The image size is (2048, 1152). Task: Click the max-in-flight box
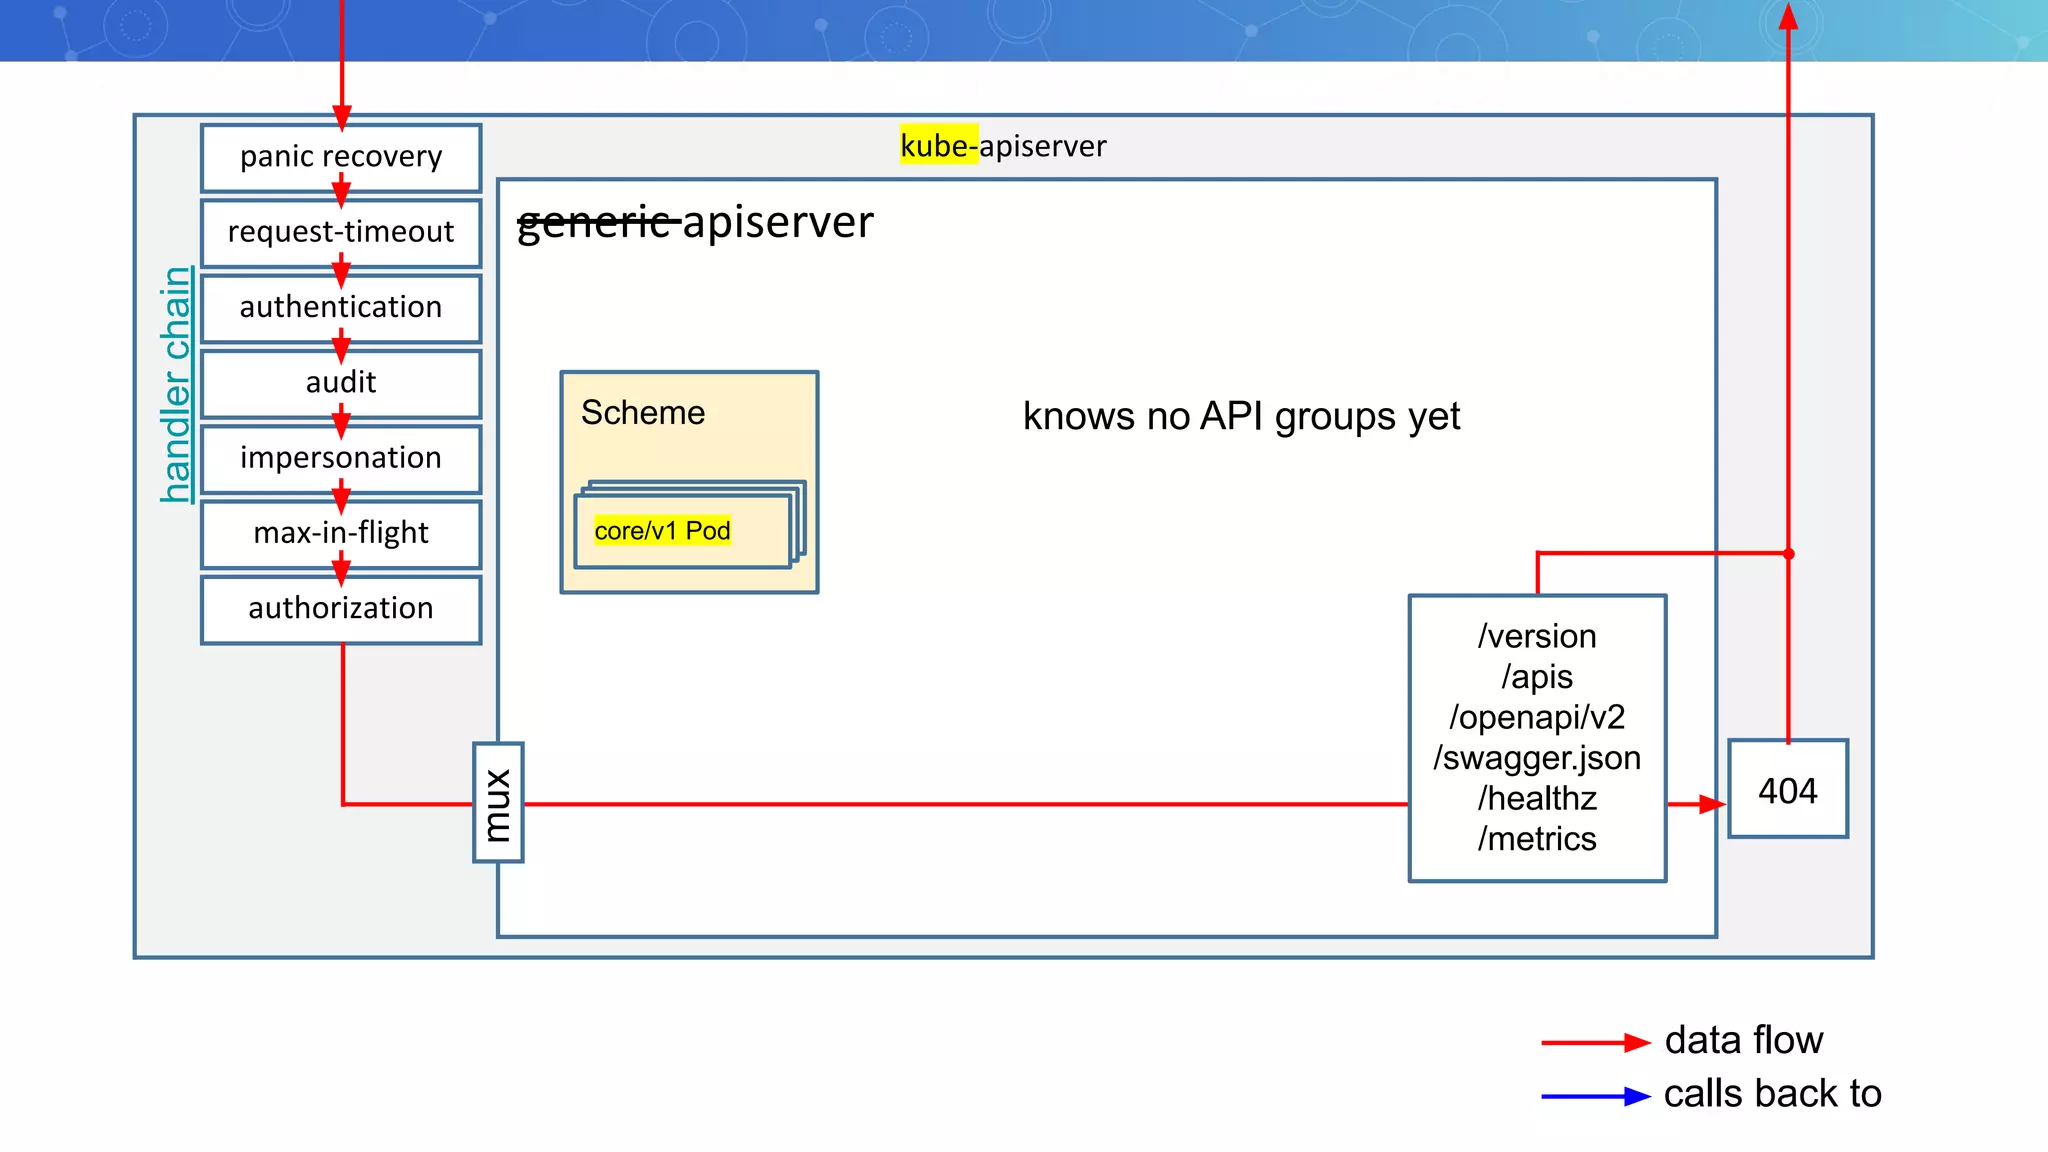click(341, 533)
